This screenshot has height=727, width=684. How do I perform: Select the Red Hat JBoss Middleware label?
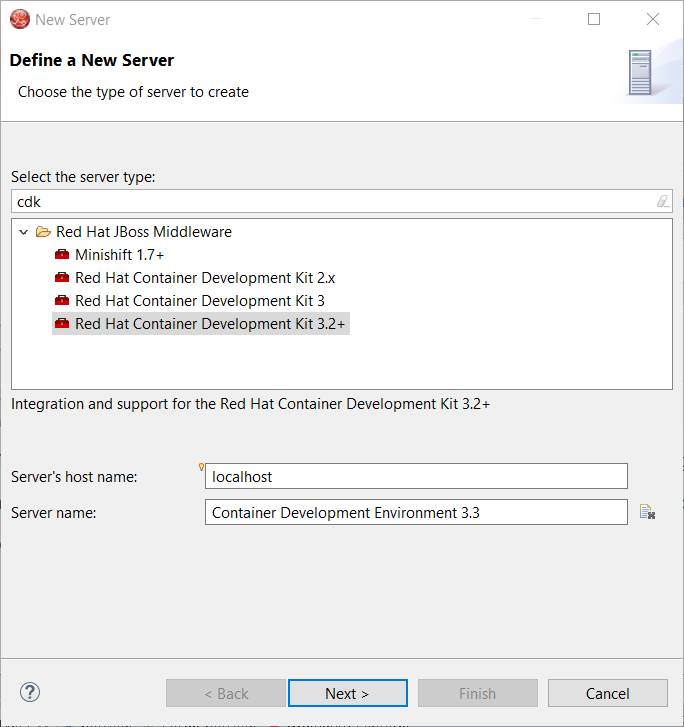(x=143, y=232)
